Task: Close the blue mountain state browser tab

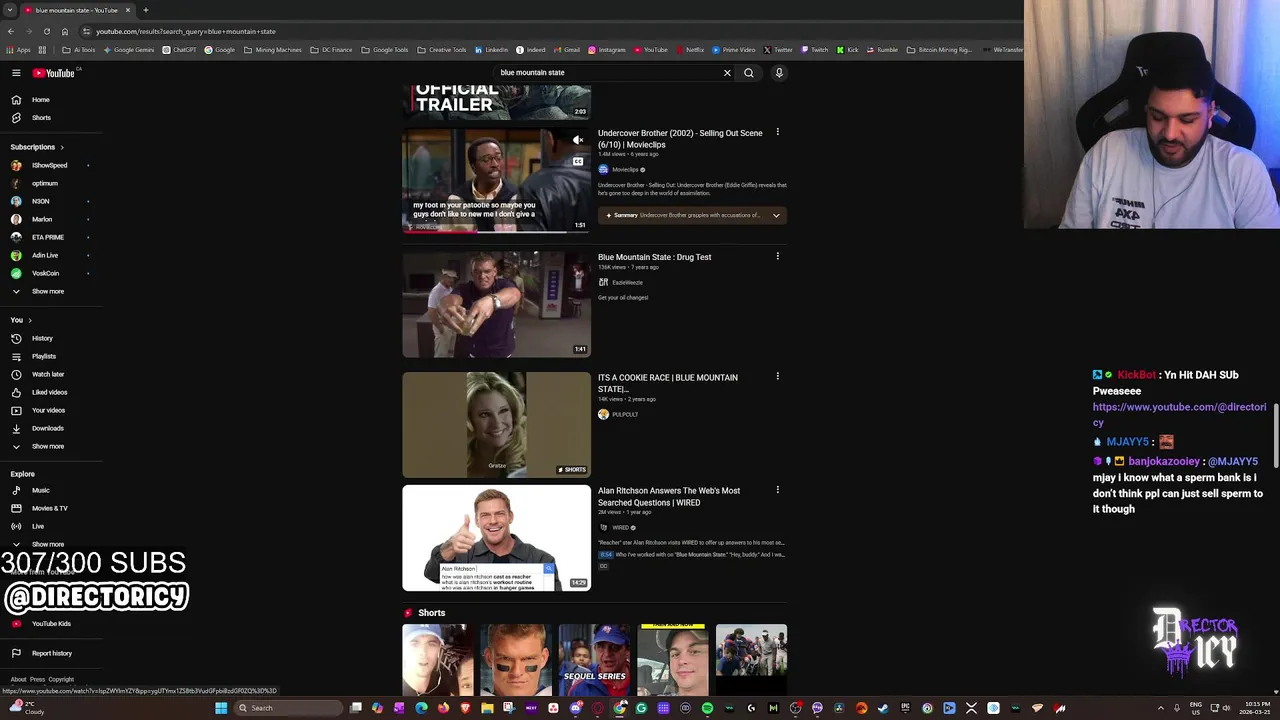Action: click(128, 10)
